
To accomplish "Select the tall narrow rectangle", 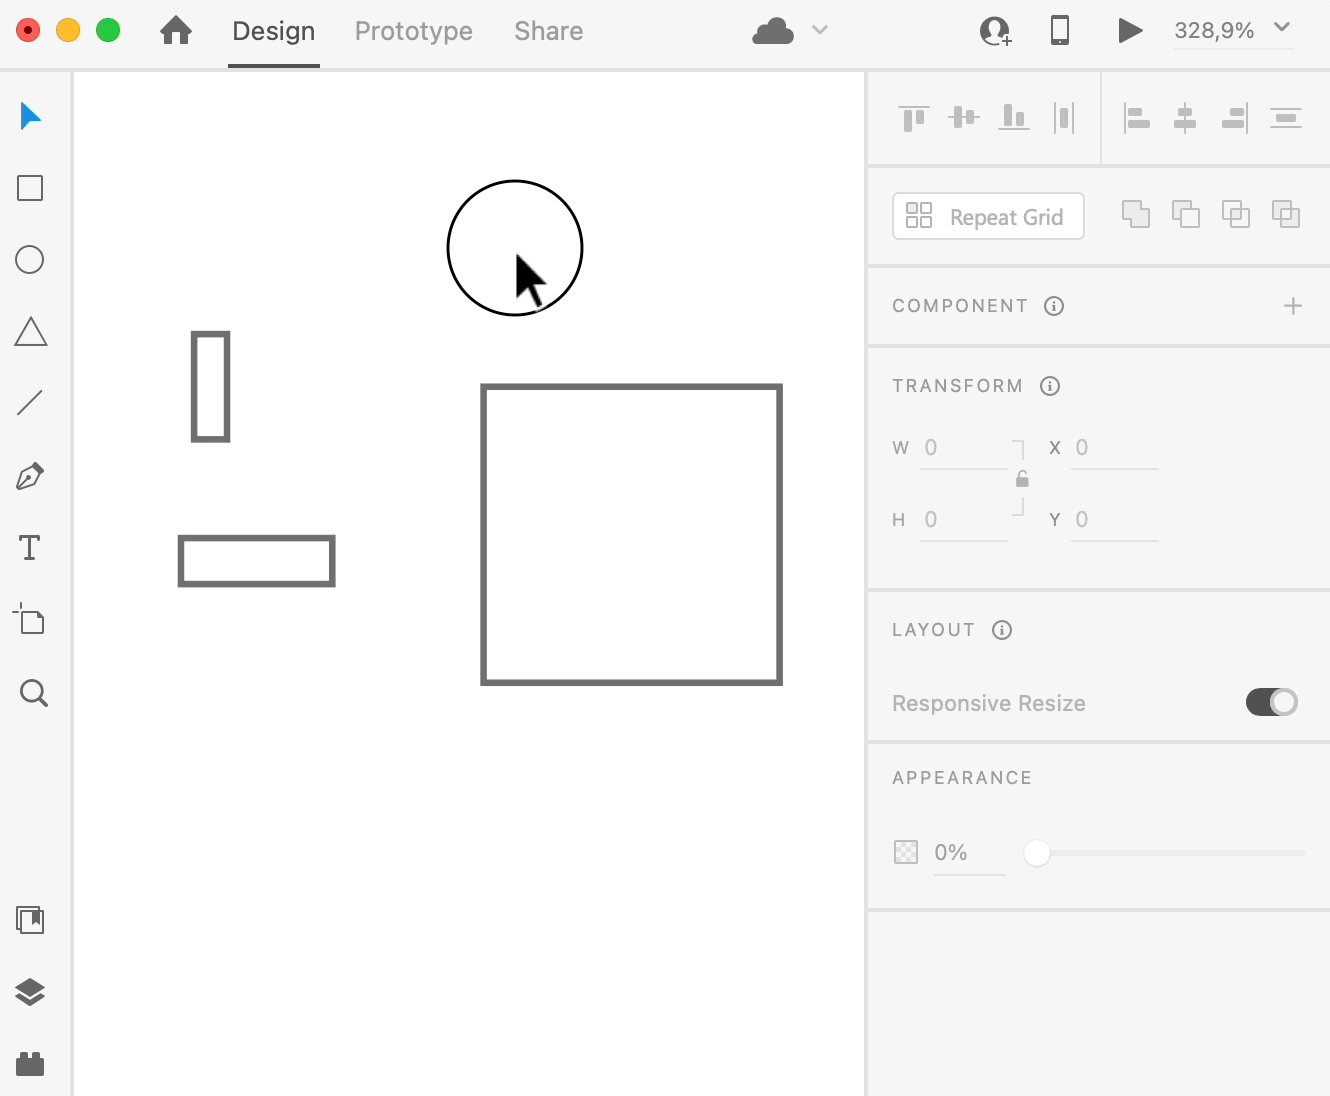I will tap(211, 386).
